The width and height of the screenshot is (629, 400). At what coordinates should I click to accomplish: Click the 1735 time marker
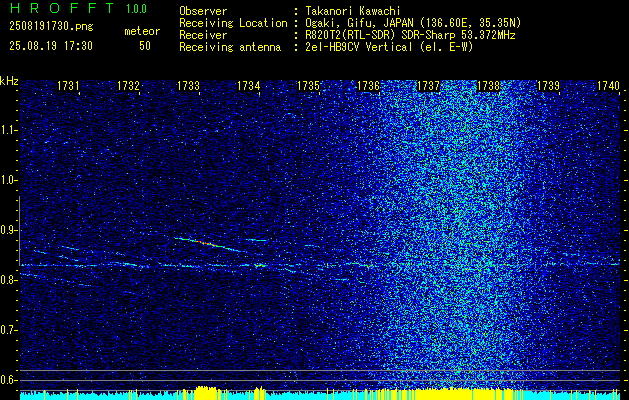pyautogui.click(x=308, y=86)
